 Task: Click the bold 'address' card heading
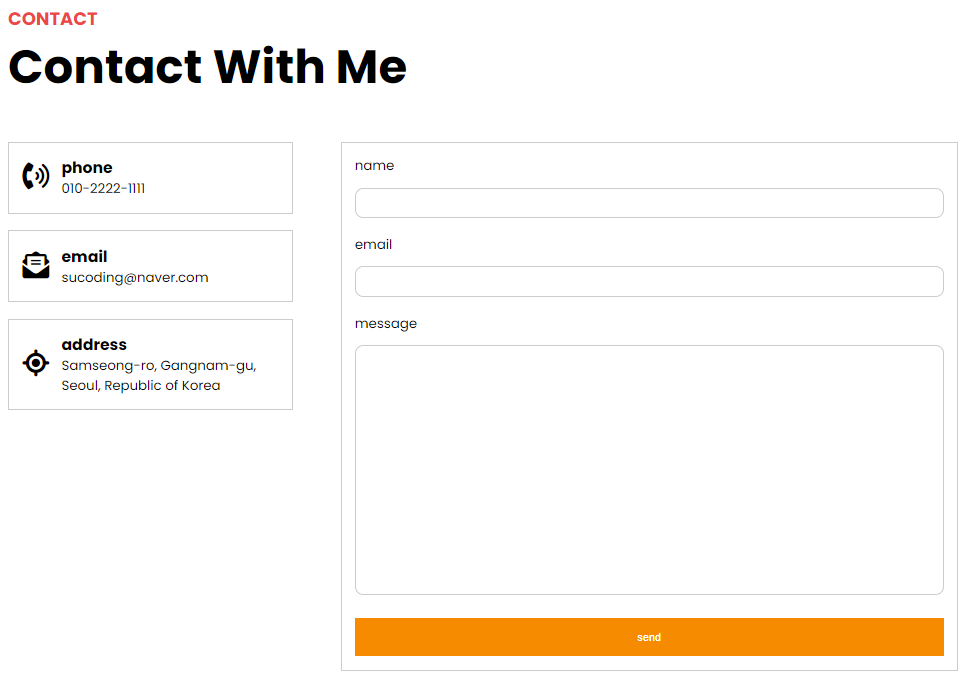(94, 345)
